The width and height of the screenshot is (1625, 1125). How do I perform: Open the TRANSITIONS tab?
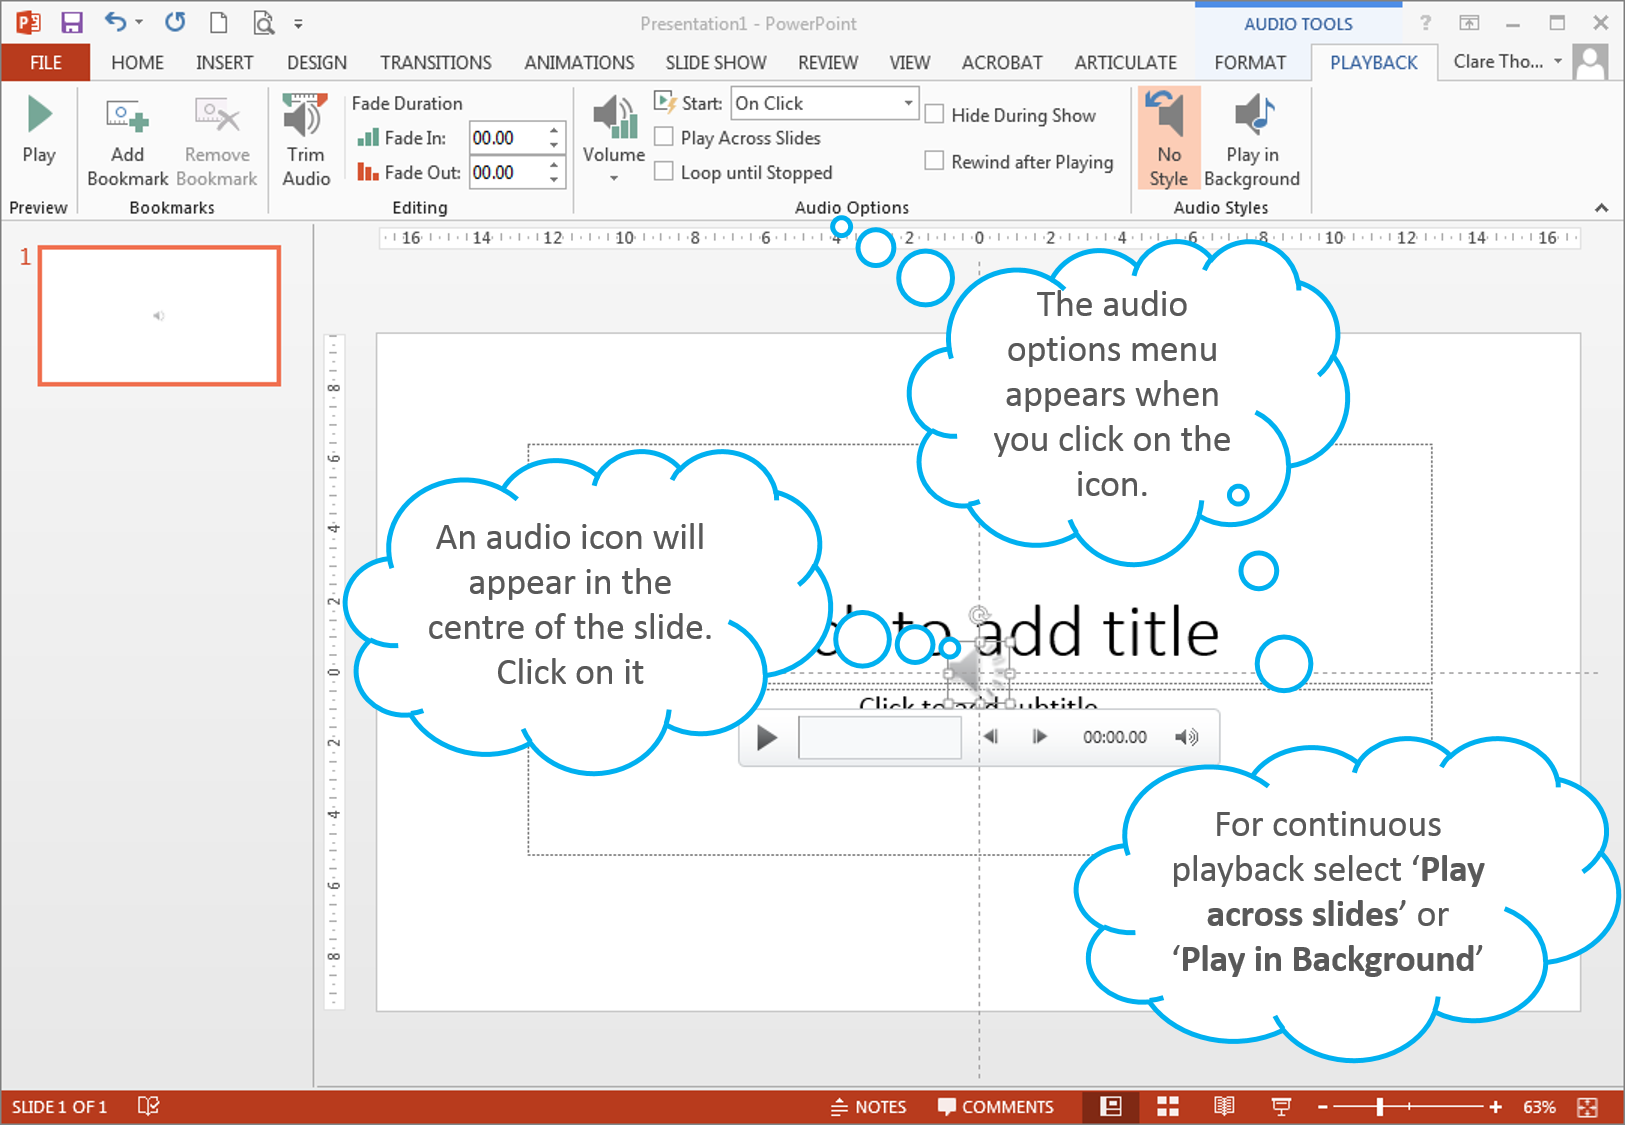pos(436,62)
